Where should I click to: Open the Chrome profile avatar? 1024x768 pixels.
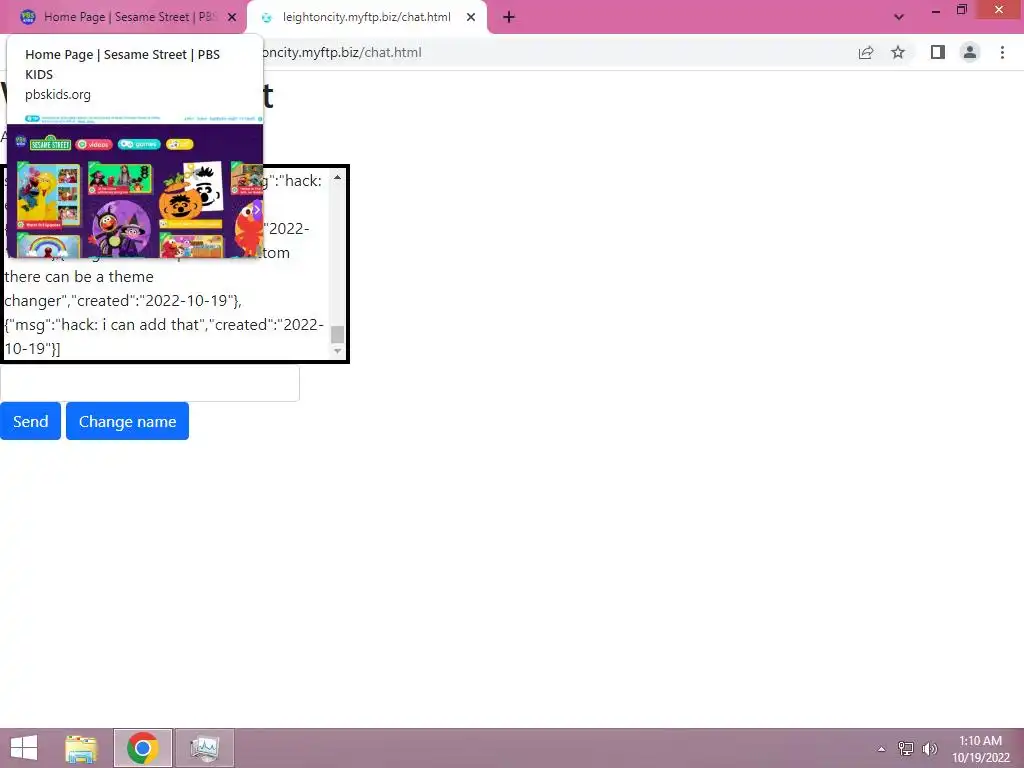tap(970, 52)
